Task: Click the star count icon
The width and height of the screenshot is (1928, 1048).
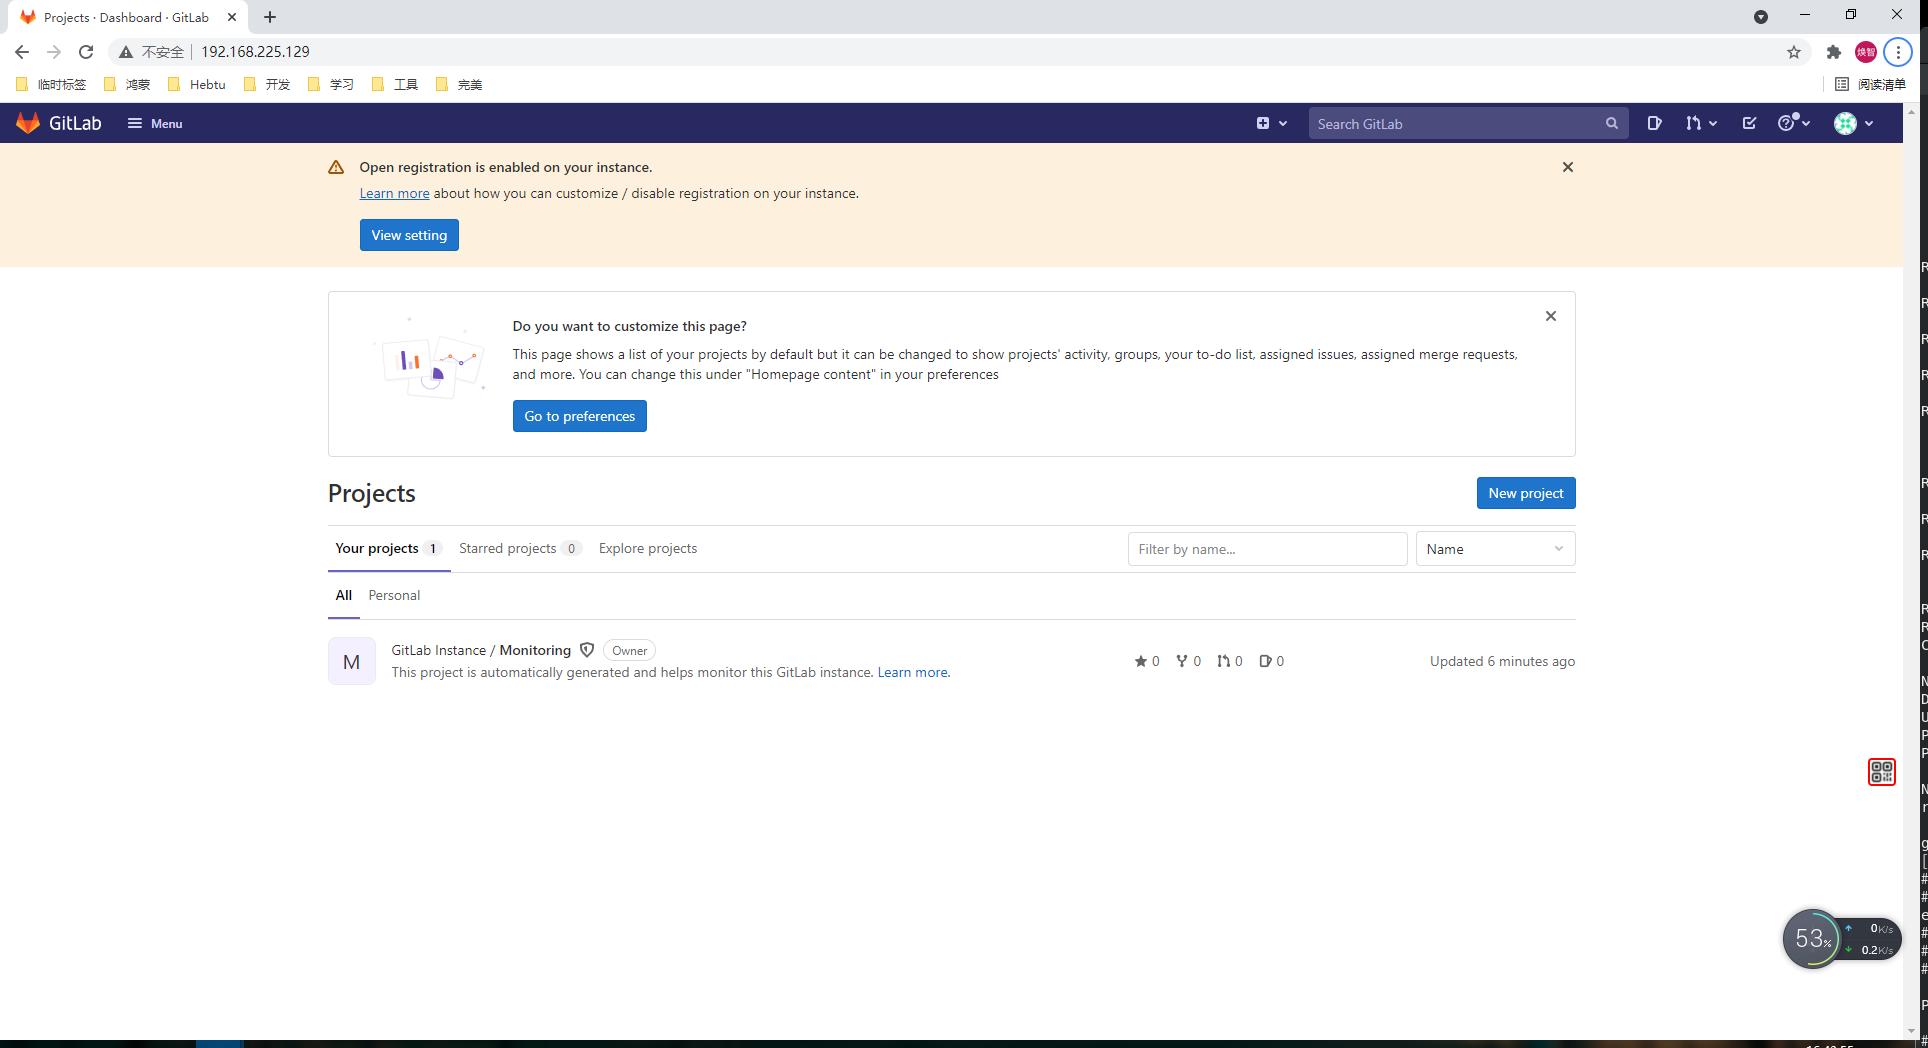Action: coord(1141,661)
